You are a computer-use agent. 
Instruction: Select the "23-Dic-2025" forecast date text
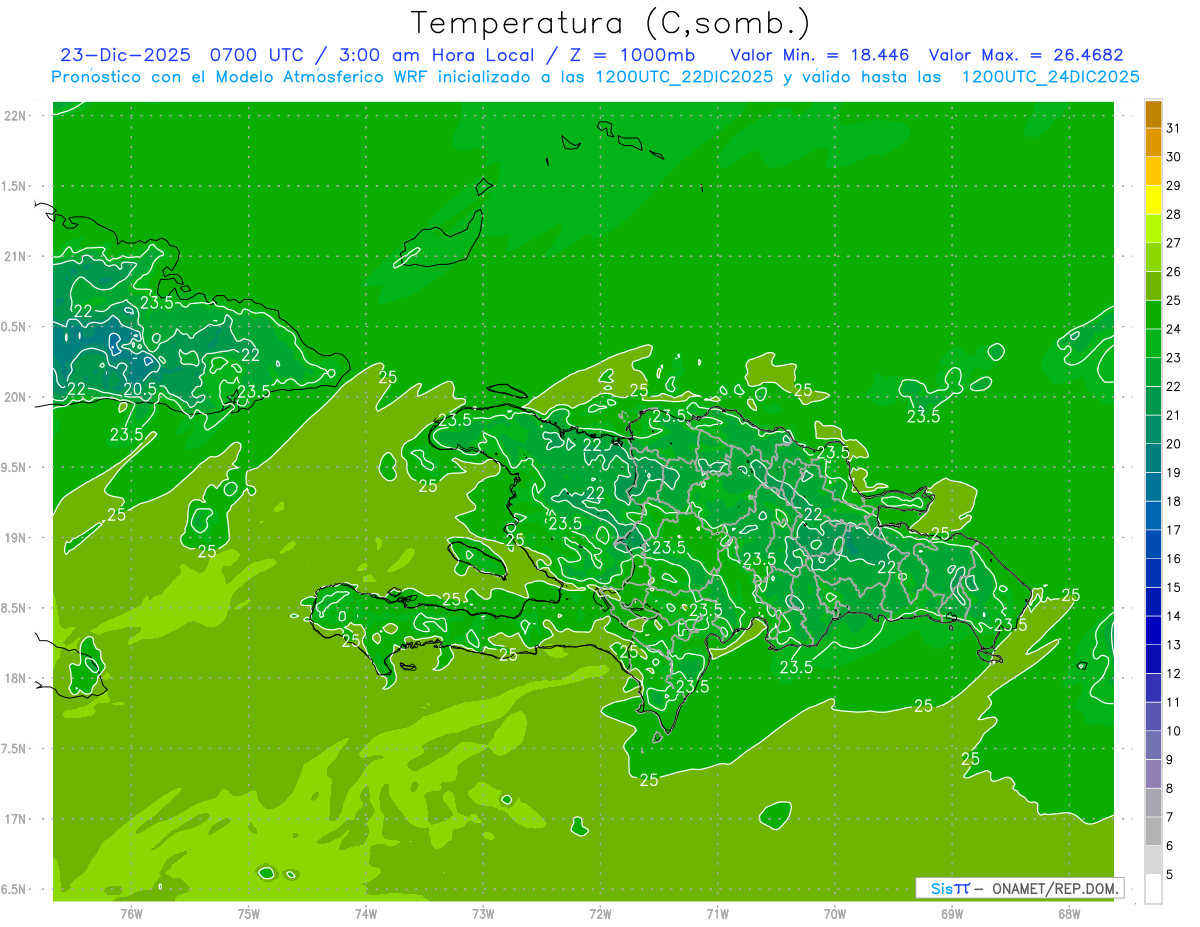tap(125, 55)
